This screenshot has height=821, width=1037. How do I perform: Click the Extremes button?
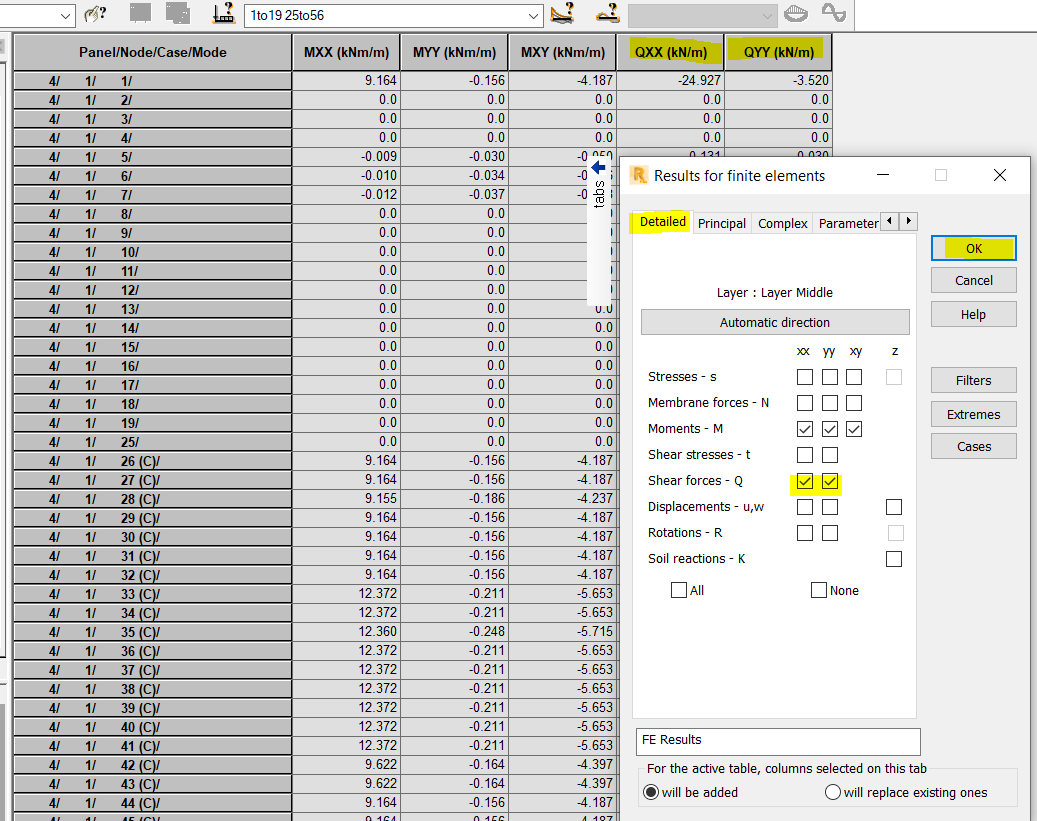coord(973,414)
